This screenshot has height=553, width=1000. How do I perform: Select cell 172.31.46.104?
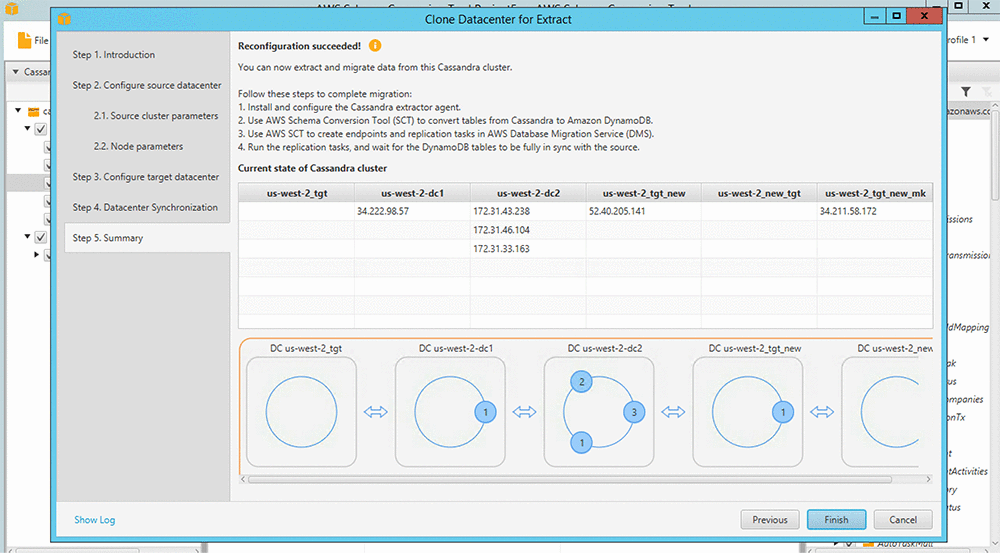[528, 230]
